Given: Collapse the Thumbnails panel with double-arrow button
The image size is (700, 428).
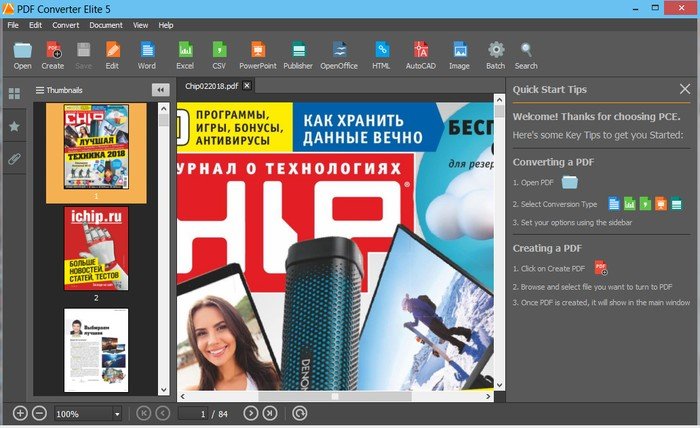Looking at the screenshot, I should [160, 90].
